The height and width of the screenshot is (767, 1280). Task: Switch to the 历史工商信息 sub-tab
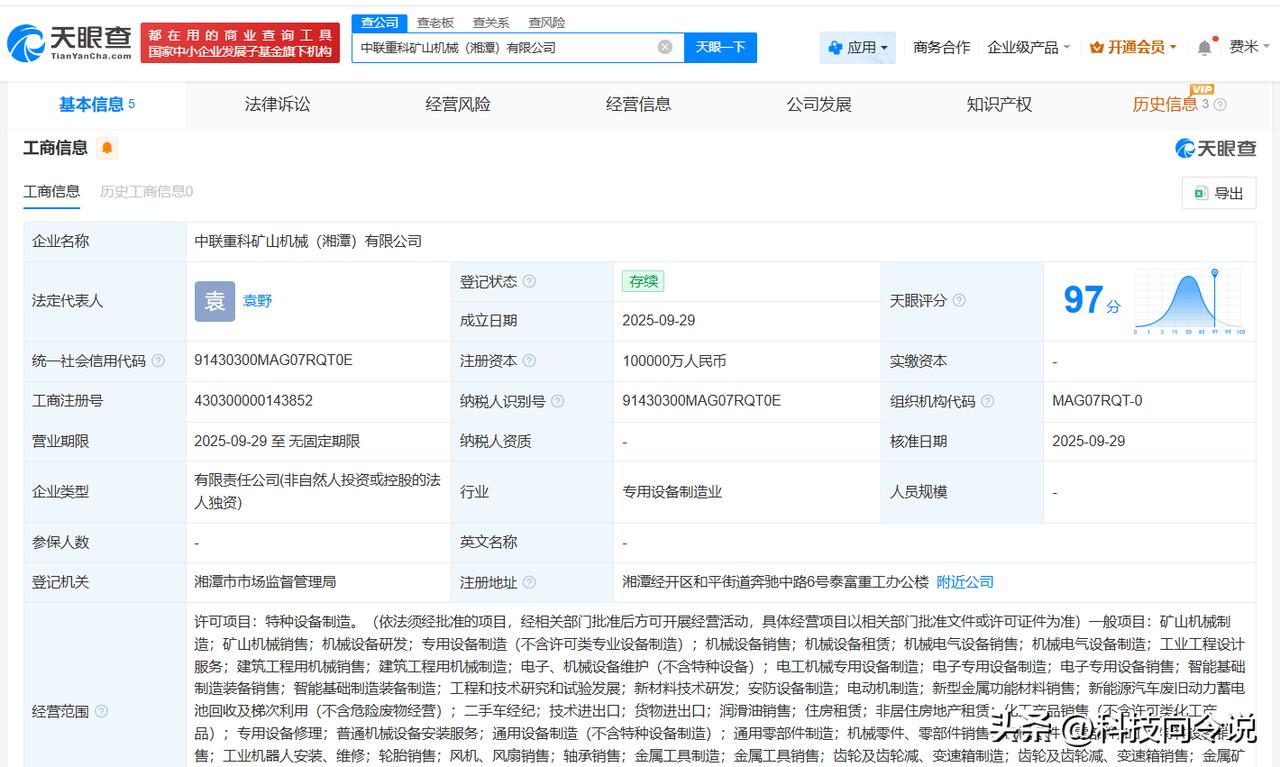click(x=146, y=192)
